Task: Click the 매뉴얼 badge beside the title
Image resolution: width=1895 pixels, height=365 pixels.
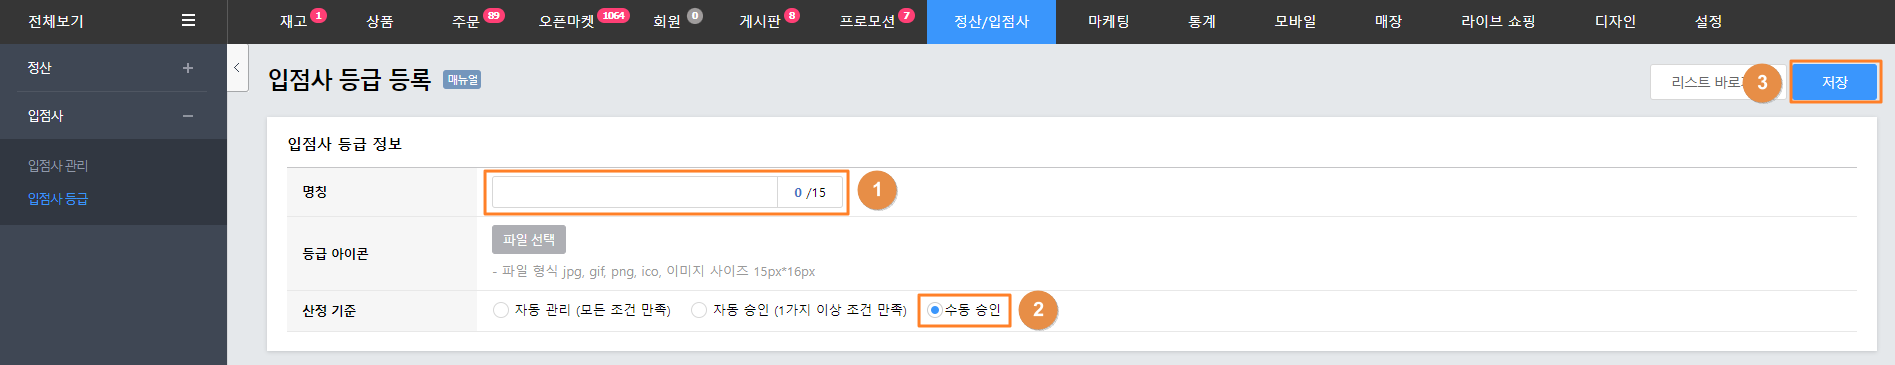Action: click(x=462, y=80)
